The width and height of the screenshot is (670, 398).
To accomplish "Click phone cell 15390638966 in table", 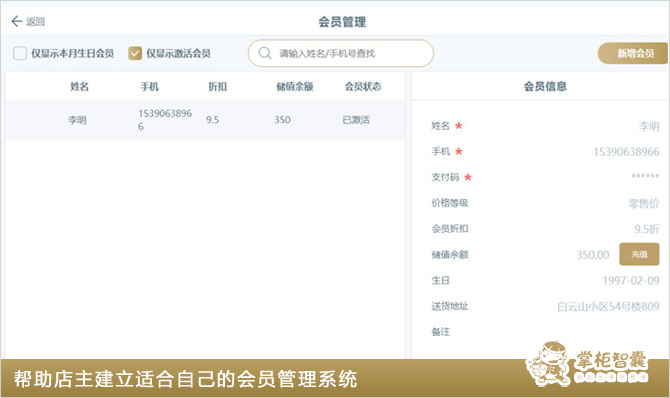I will [165, 120].
